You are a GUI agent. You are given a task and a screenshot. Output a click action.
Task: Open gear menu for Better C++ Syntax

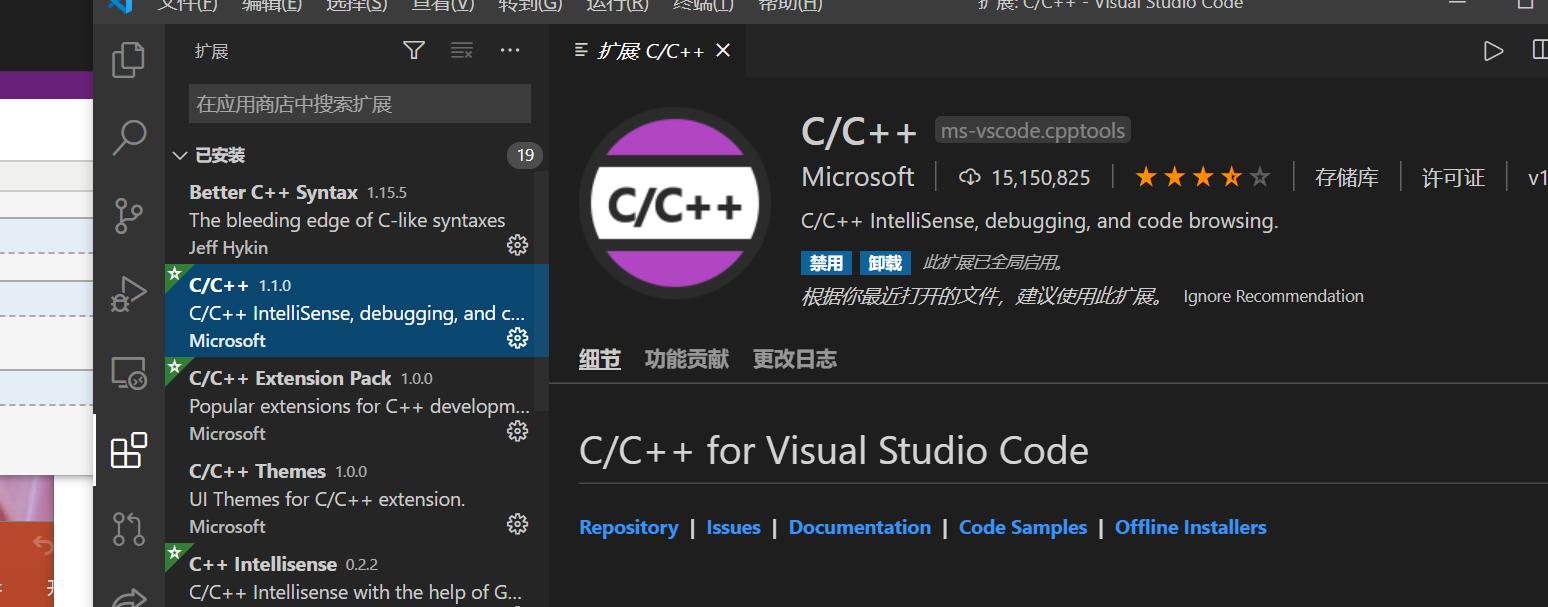click(517, 245)
